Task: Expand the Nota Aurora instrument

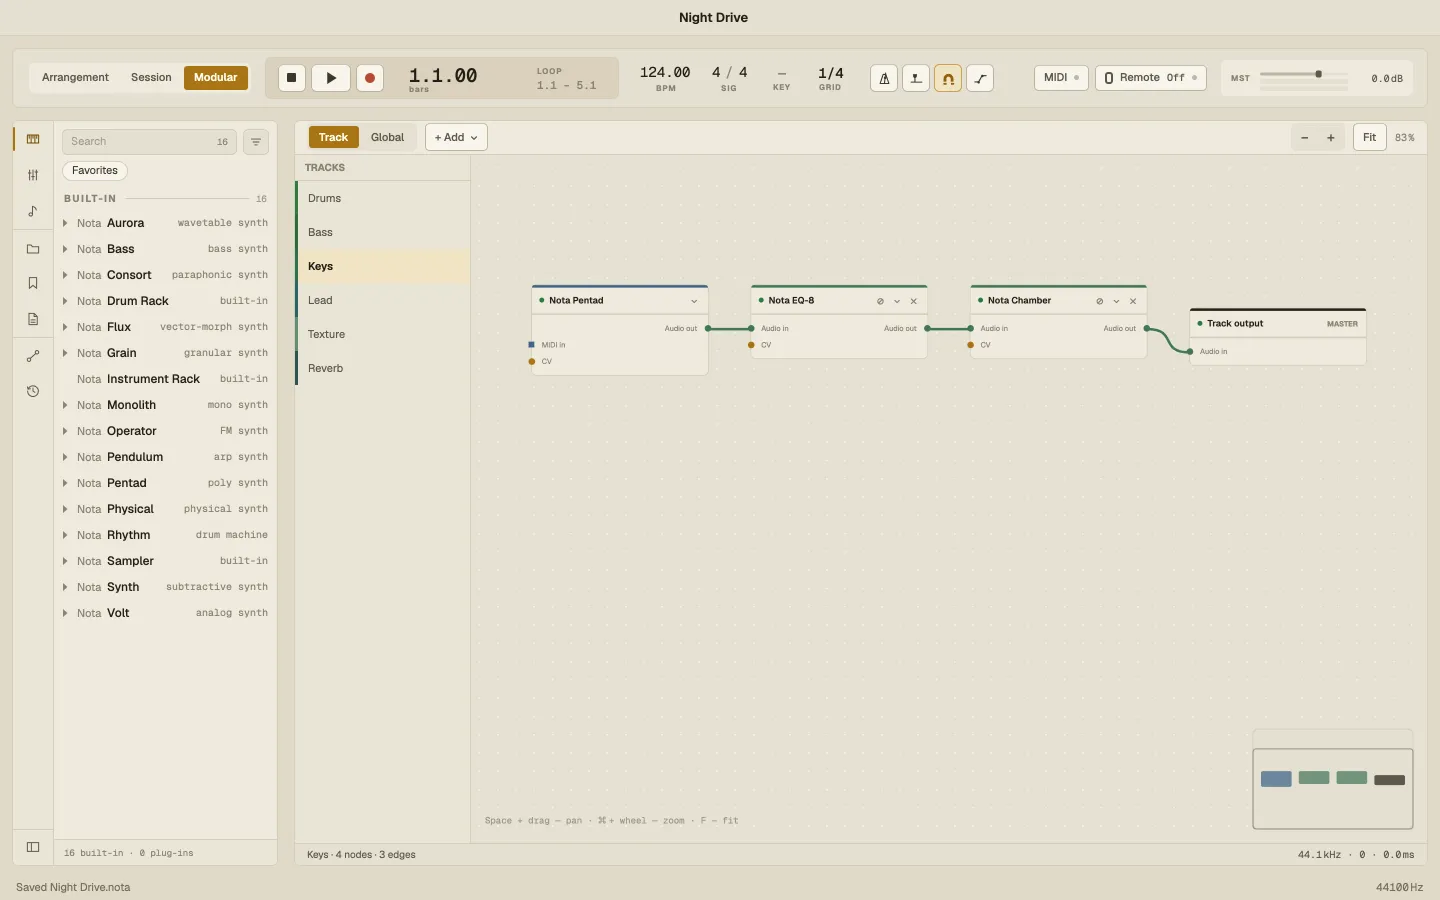Action: pyautogui.click(x=65, y=223)
